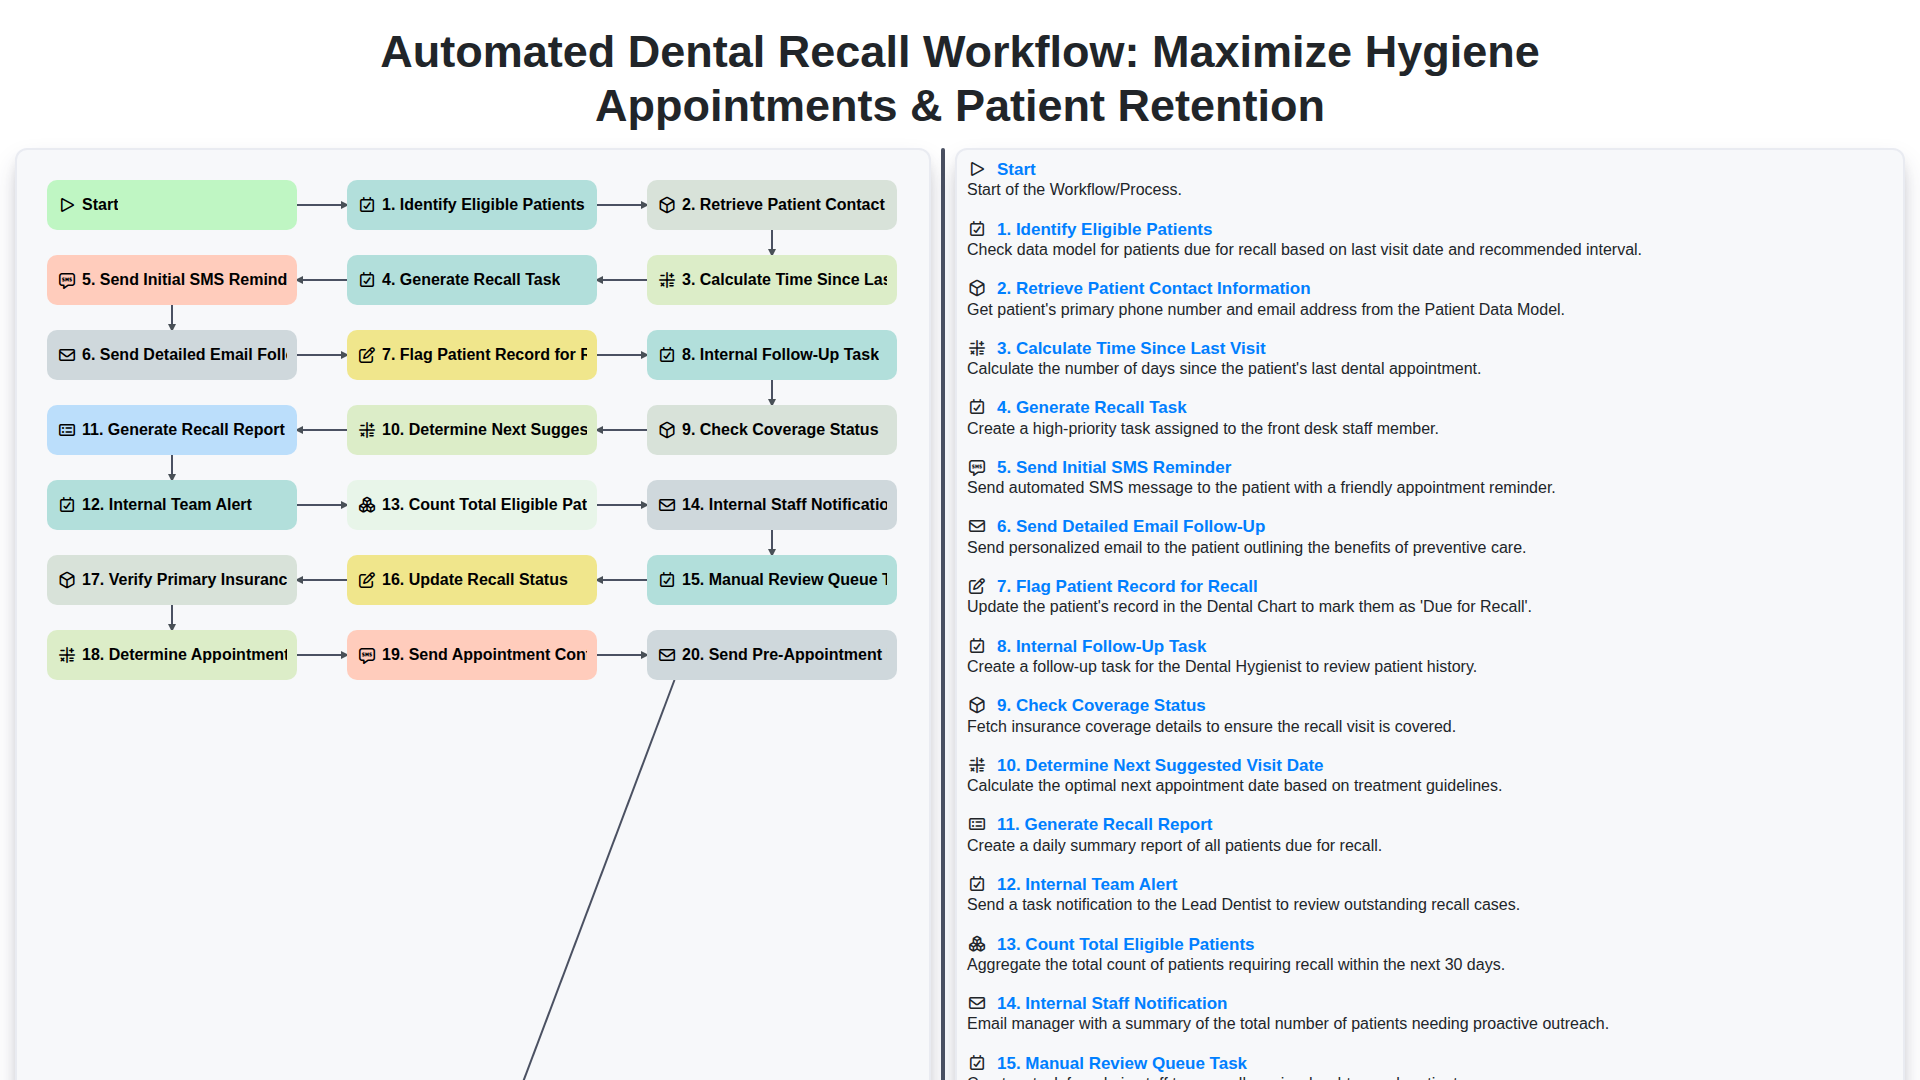Click the page title 'Automated Dental Recall Workflow'
Image resolution: width=1920 pixels, height=1080 pixels.
coord(960,79)
